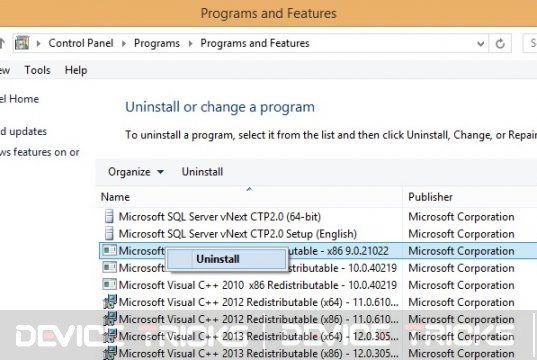
Task: Open the Tools menu
Action: [37, 70]
